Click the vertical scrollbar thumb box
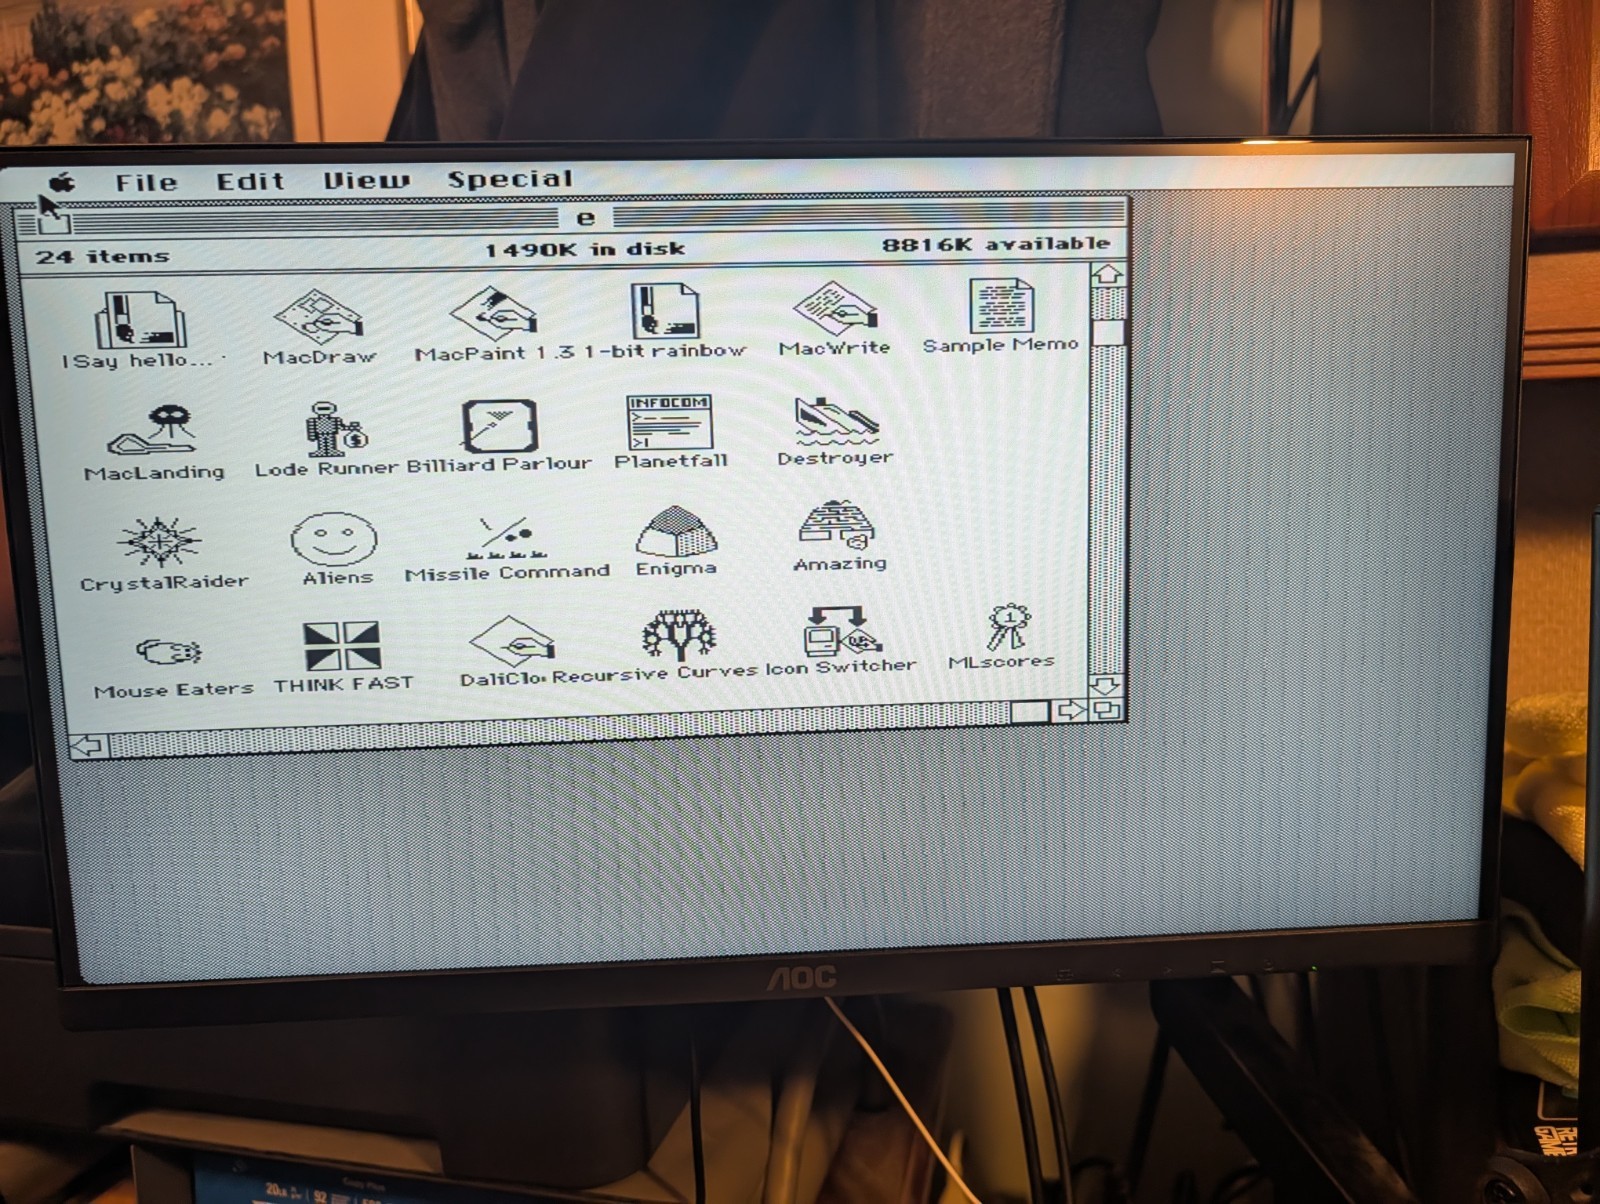 click(x=1108, y=331)
